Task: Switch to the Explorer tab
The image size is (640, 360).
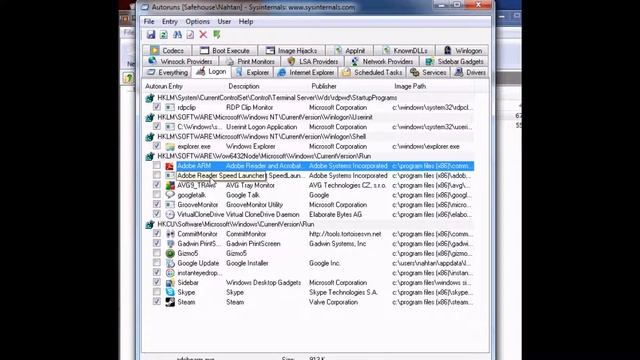Action: [x=253, y=73]
